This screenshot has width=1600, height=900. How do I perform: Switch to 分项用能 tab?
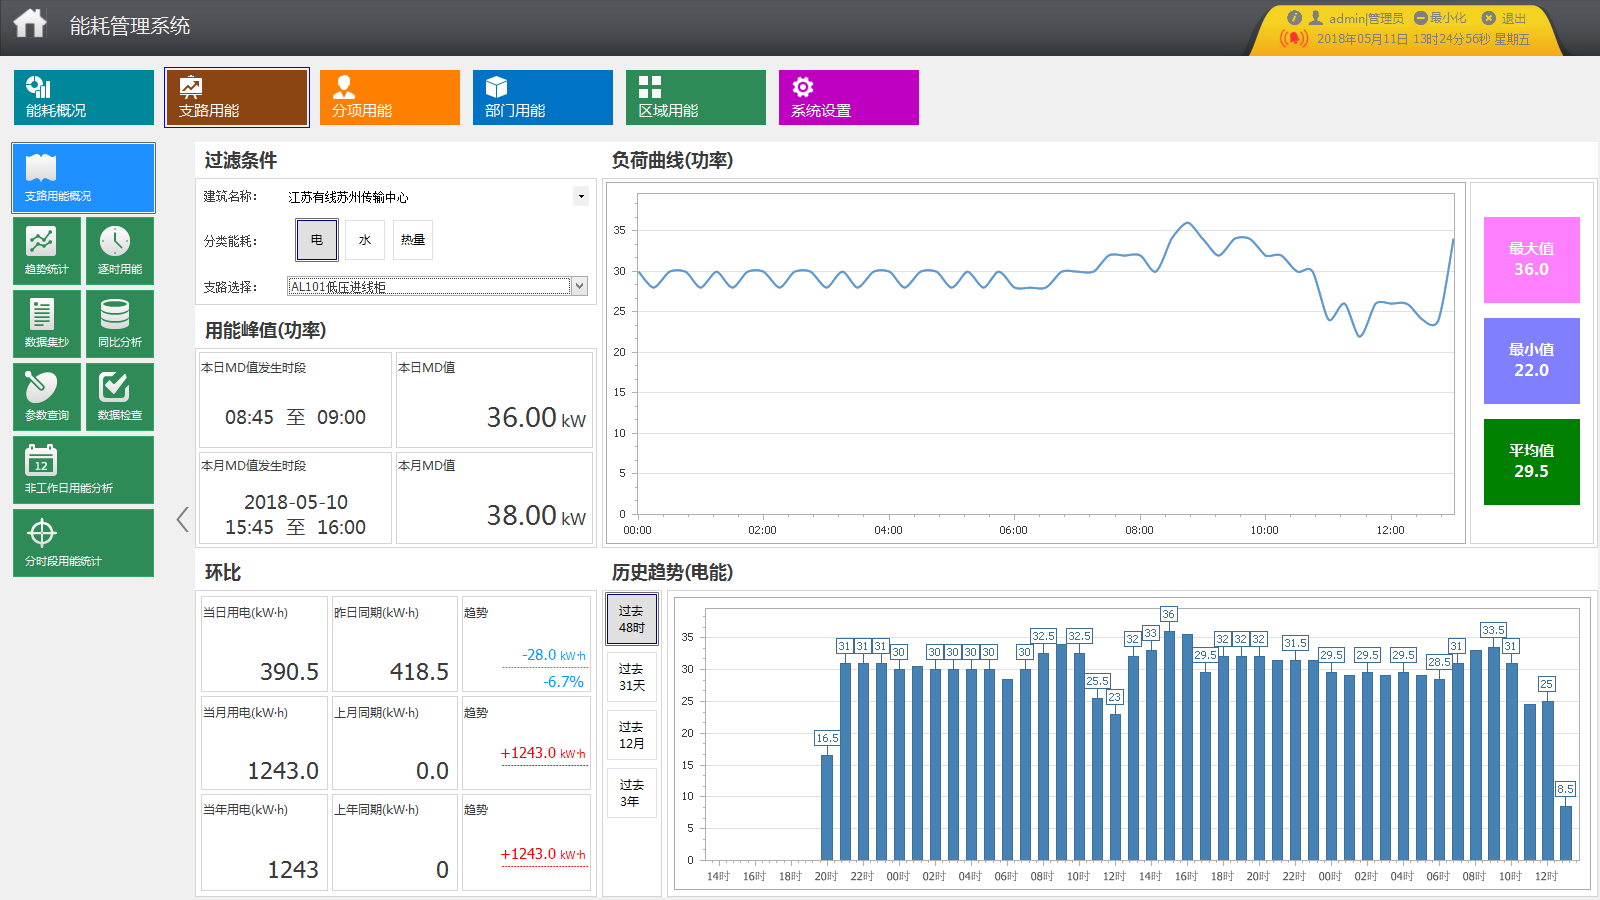point(389,97)
